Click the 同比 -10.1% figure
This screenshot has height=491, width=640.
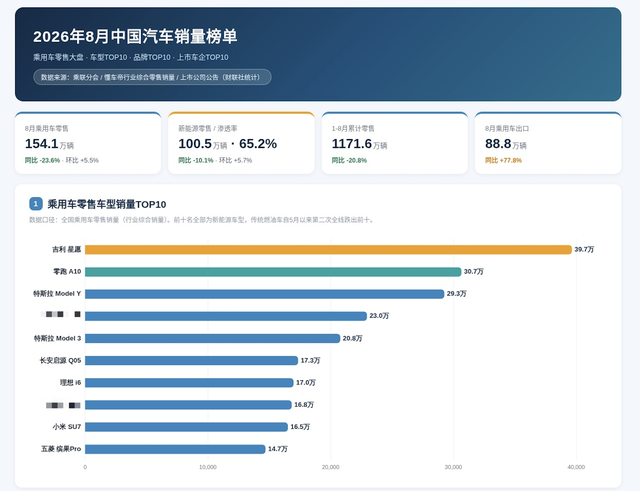coord(196,160)
